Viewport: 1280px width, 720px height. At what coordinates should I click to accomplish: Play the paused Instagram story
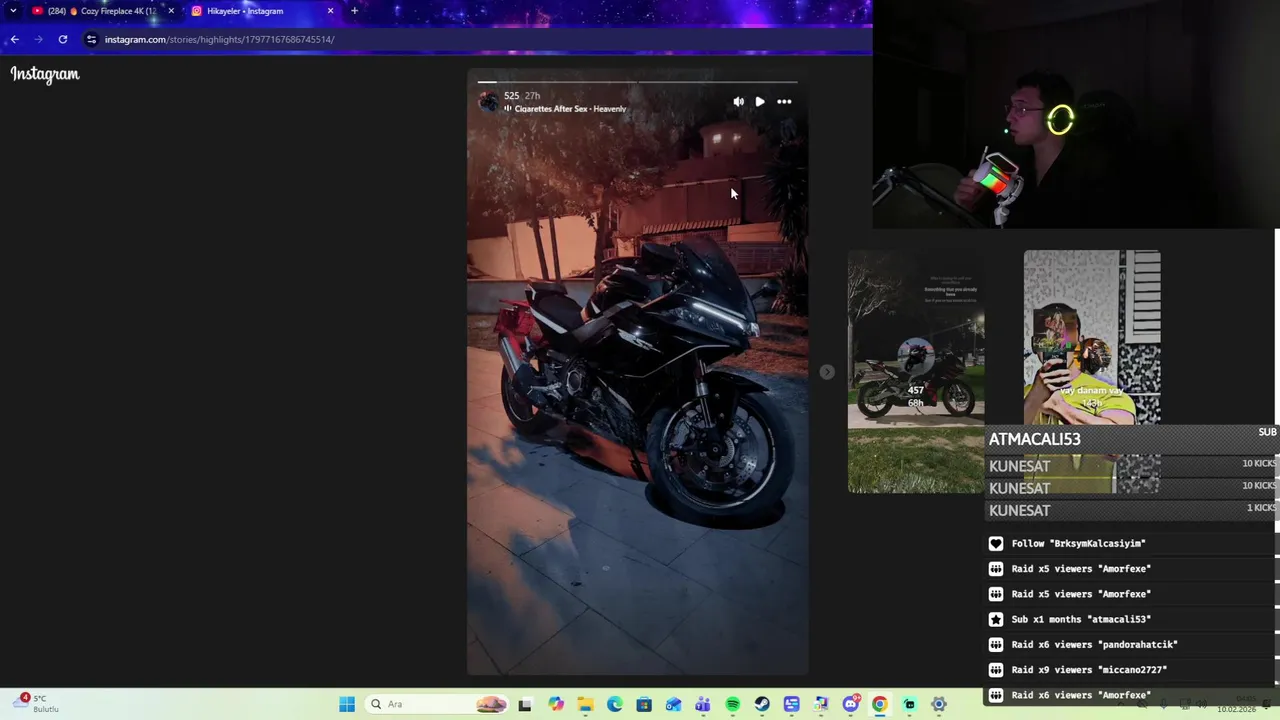(x=760, y=101)
